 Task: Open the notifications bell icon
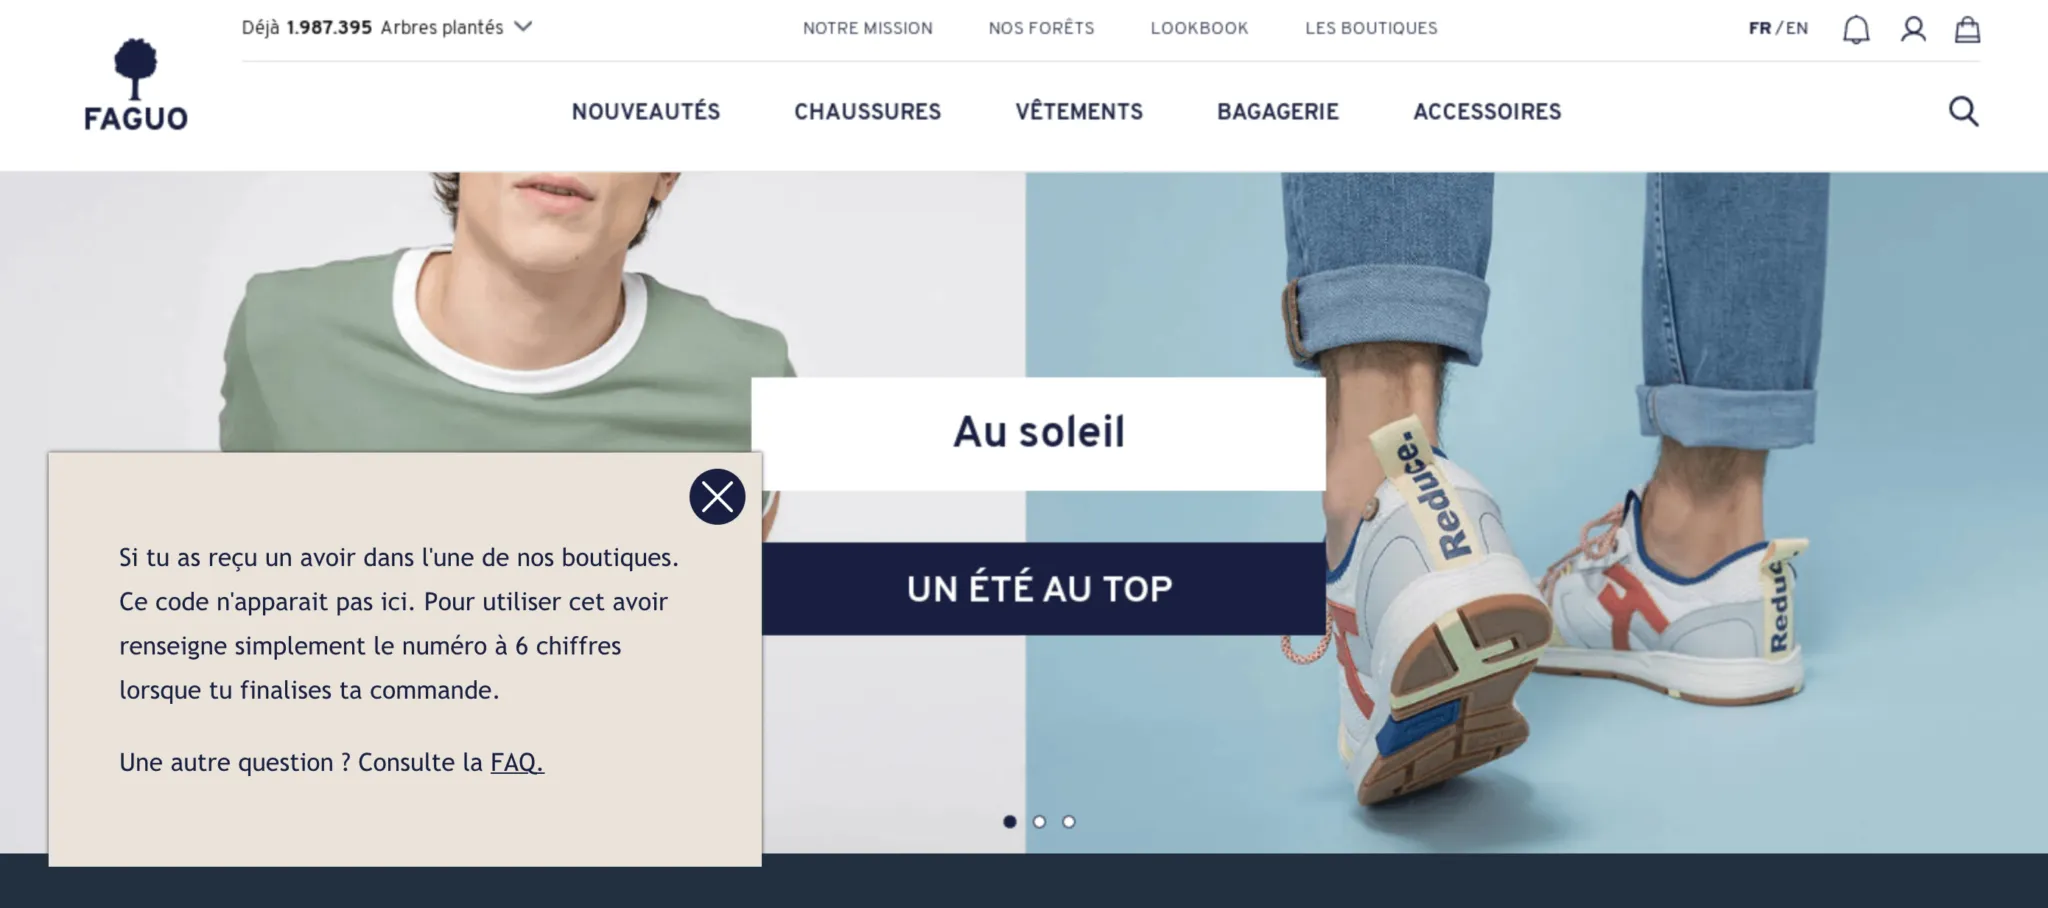[x=1856, y=29]
